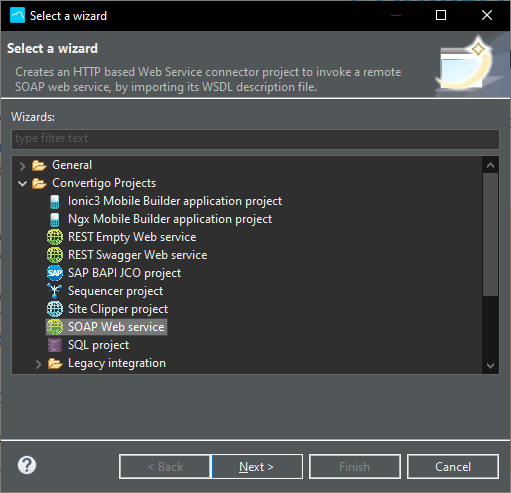Maximize the Select a wizard dialog
The width and height of the screenshot is (511, 493).
441,15
